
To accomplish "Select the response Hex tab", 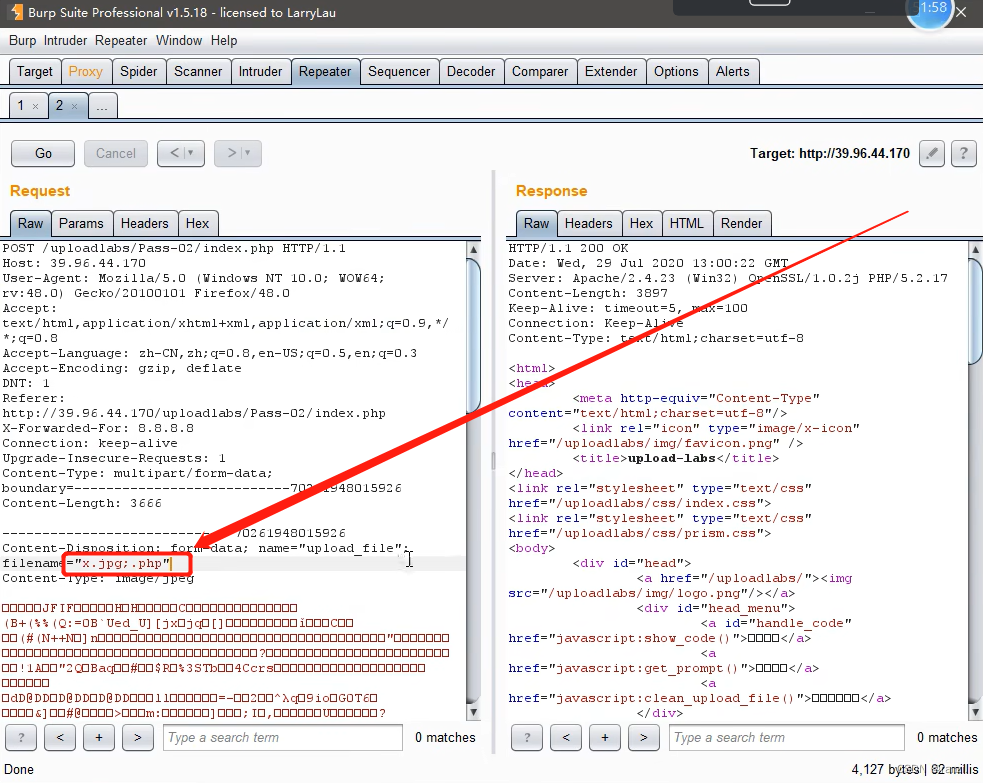I will [x=641, y=224].
